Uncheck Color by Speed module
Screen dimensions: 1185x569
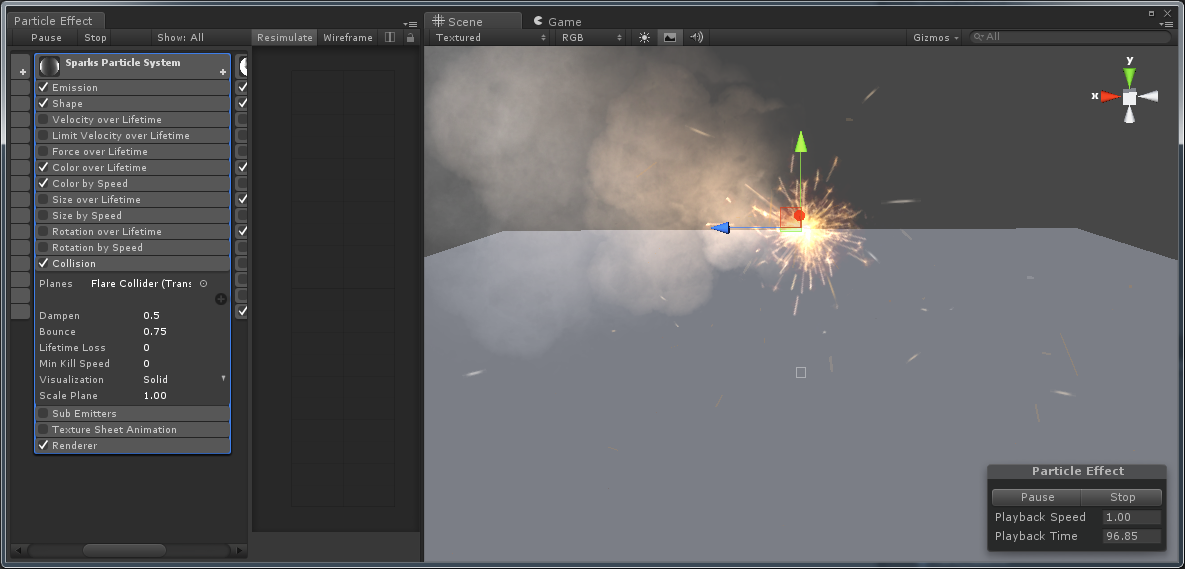(x=44, y=183)
